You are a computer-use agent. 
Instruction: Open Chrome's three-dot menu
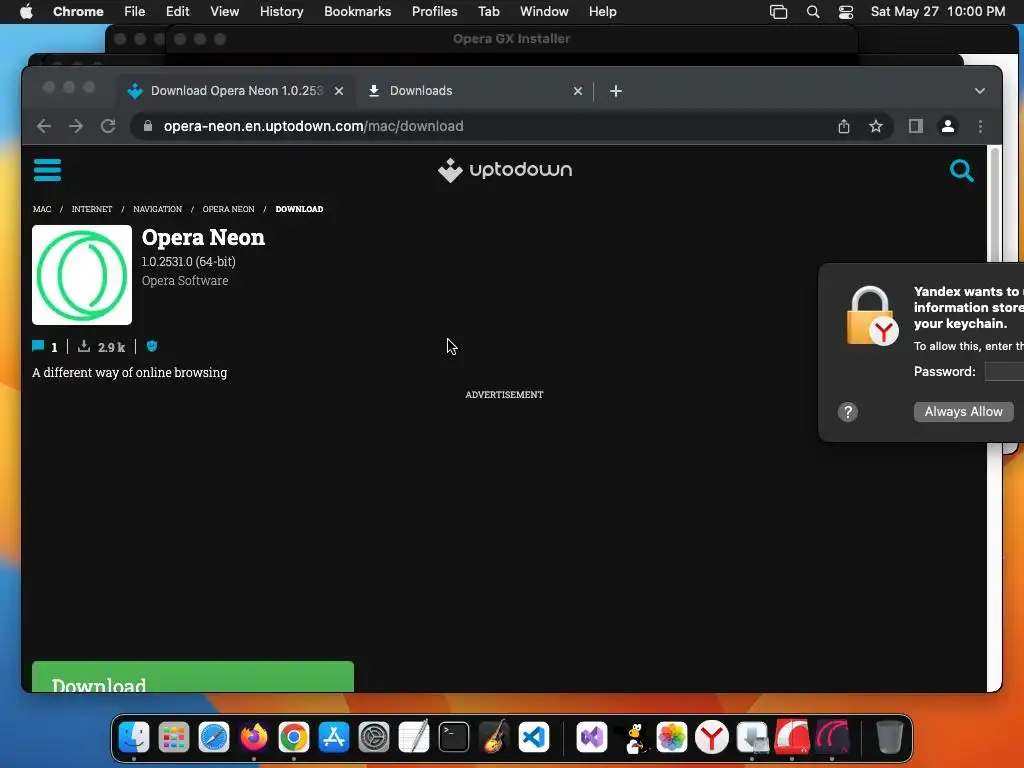[980, 126]
